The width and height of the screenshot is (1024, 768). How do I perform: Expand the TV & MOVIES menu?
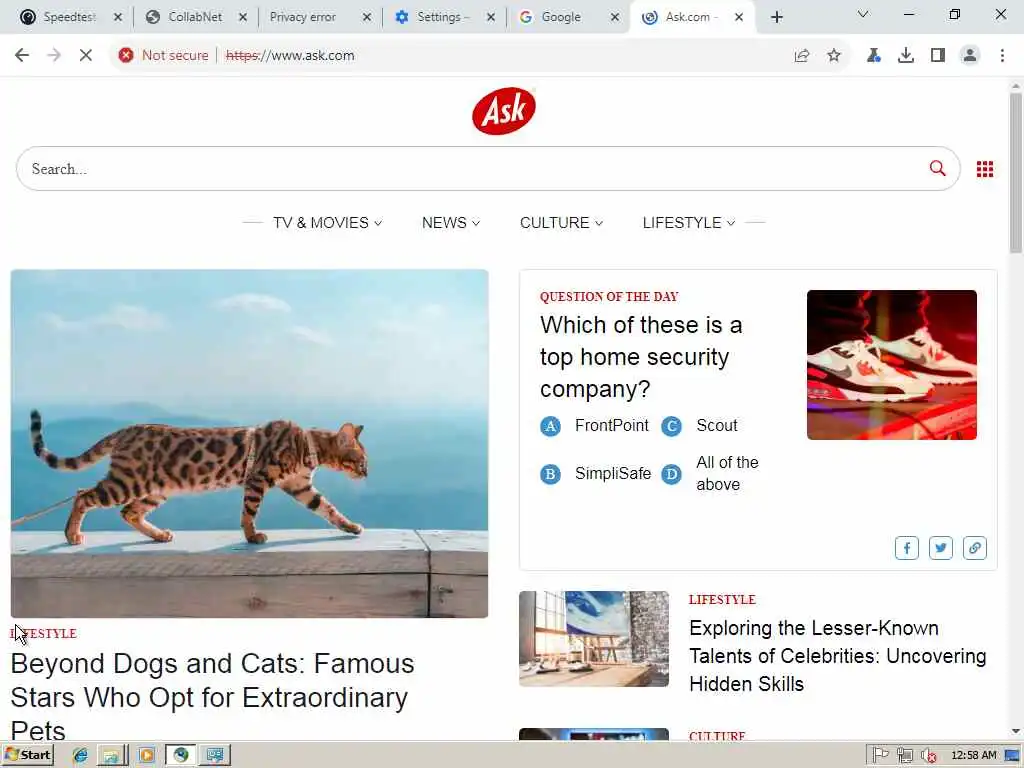coord(327,223)
